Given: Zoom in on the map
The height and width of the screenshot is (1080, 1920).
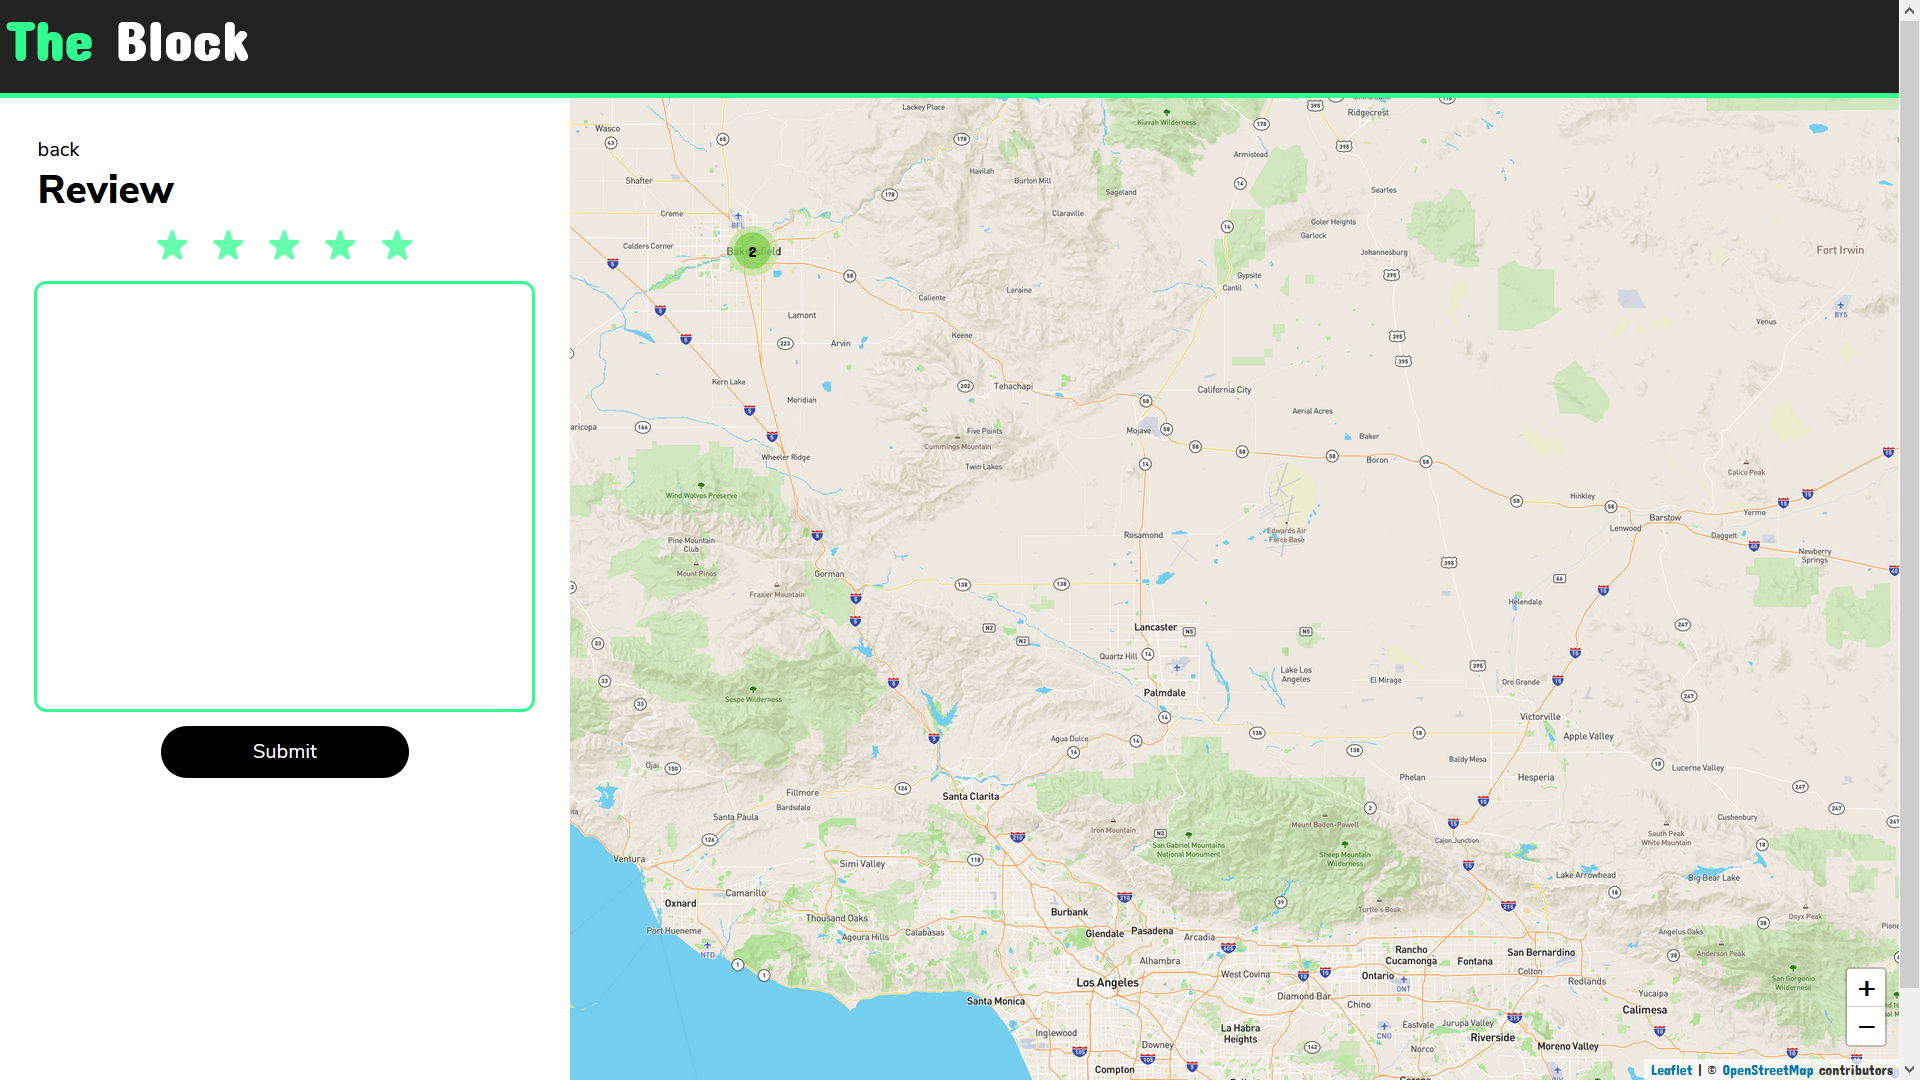Looking at the screenshot, I should (1866, 988).
